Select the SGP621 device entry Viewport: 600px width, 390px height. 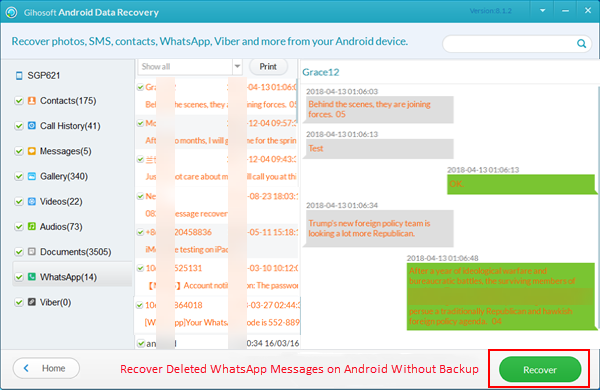tap(44, 75)
